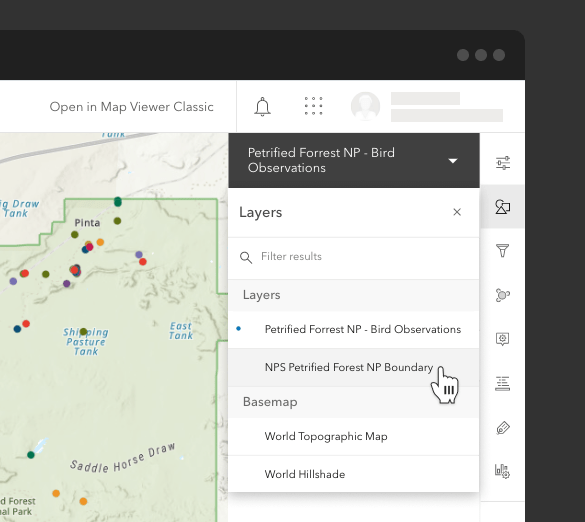This screenshot has height=522, width=585.
Task: Close the Layers popup panel
Action: [x=457, y=212]
